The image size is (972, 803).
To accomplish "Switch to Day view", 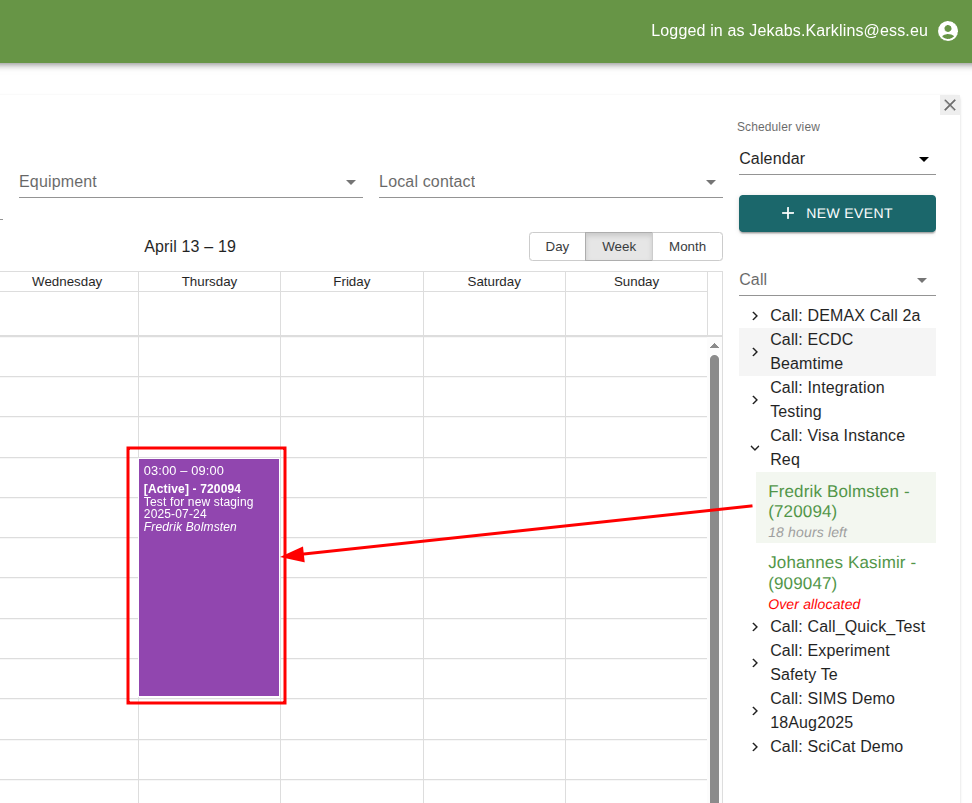I will (x=557, y=246).
